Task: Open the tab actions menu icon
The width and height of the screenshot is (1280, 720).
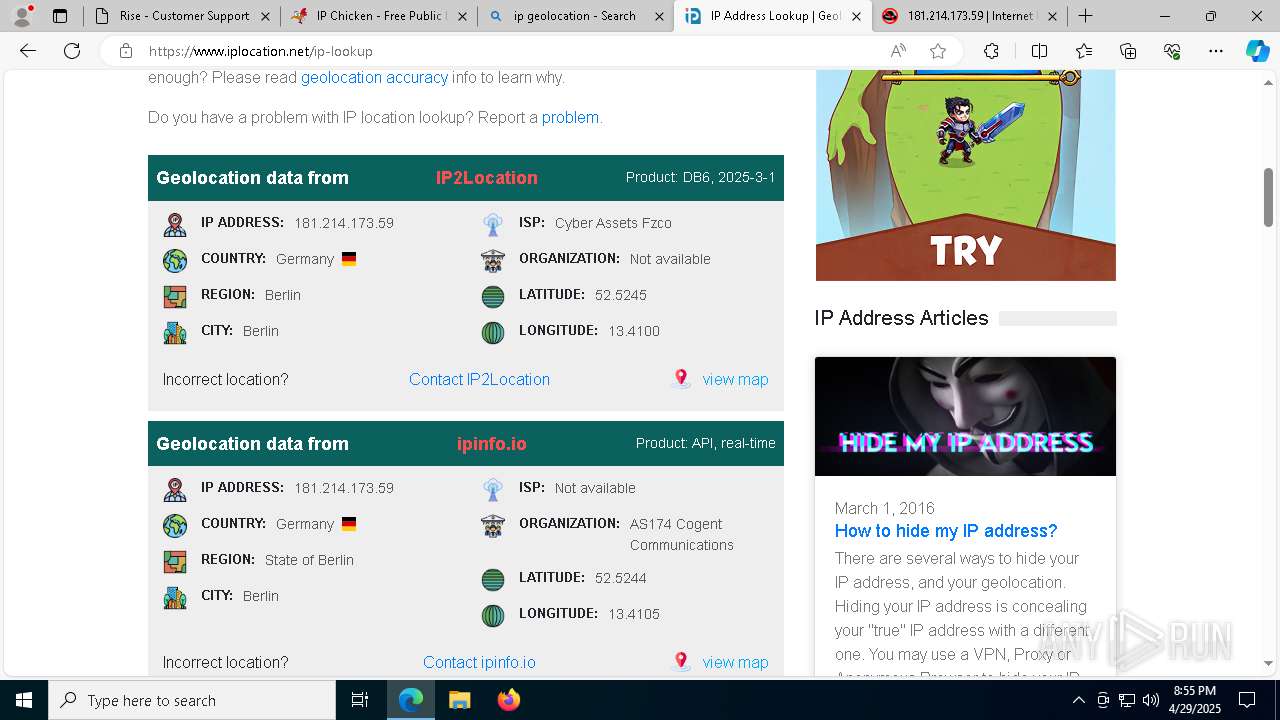Action: tap(60, 16)
